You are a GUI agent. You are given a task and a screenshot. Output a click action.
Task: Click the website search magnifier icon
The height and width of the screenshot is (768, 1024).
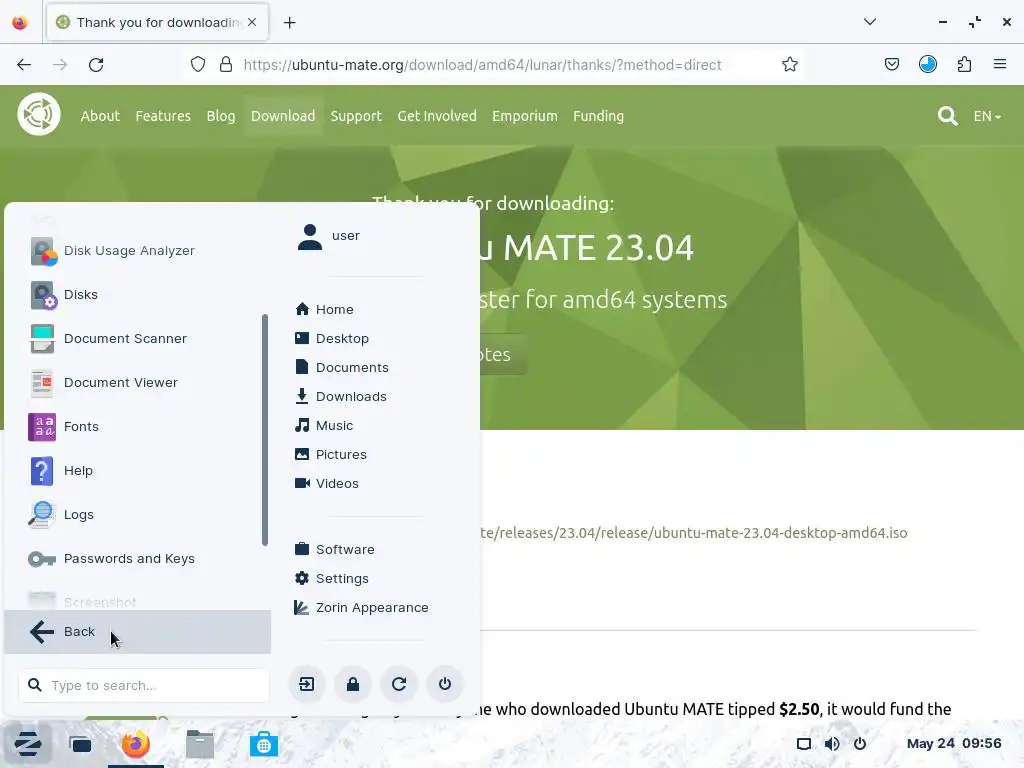[x=947, y=116]
